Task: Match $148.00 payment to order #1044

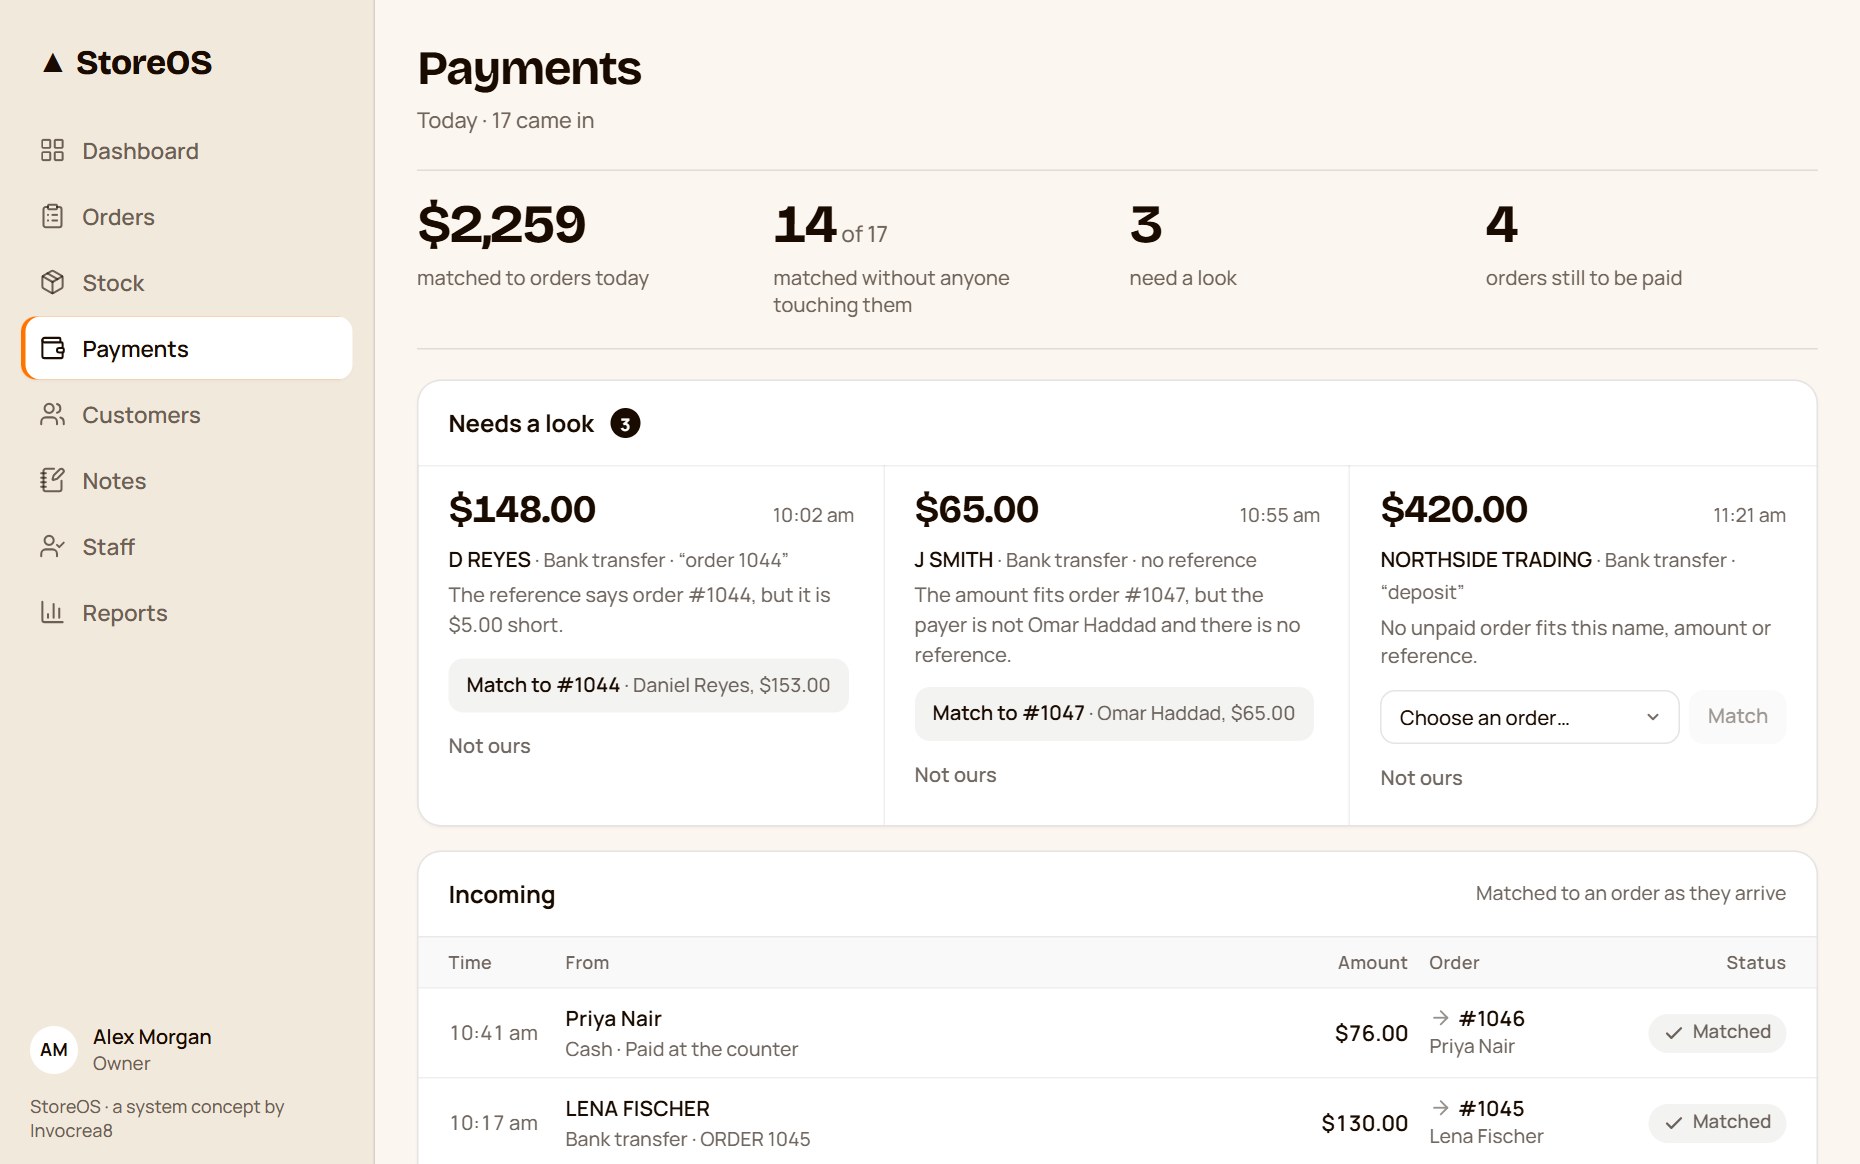Action: [648, 685]
